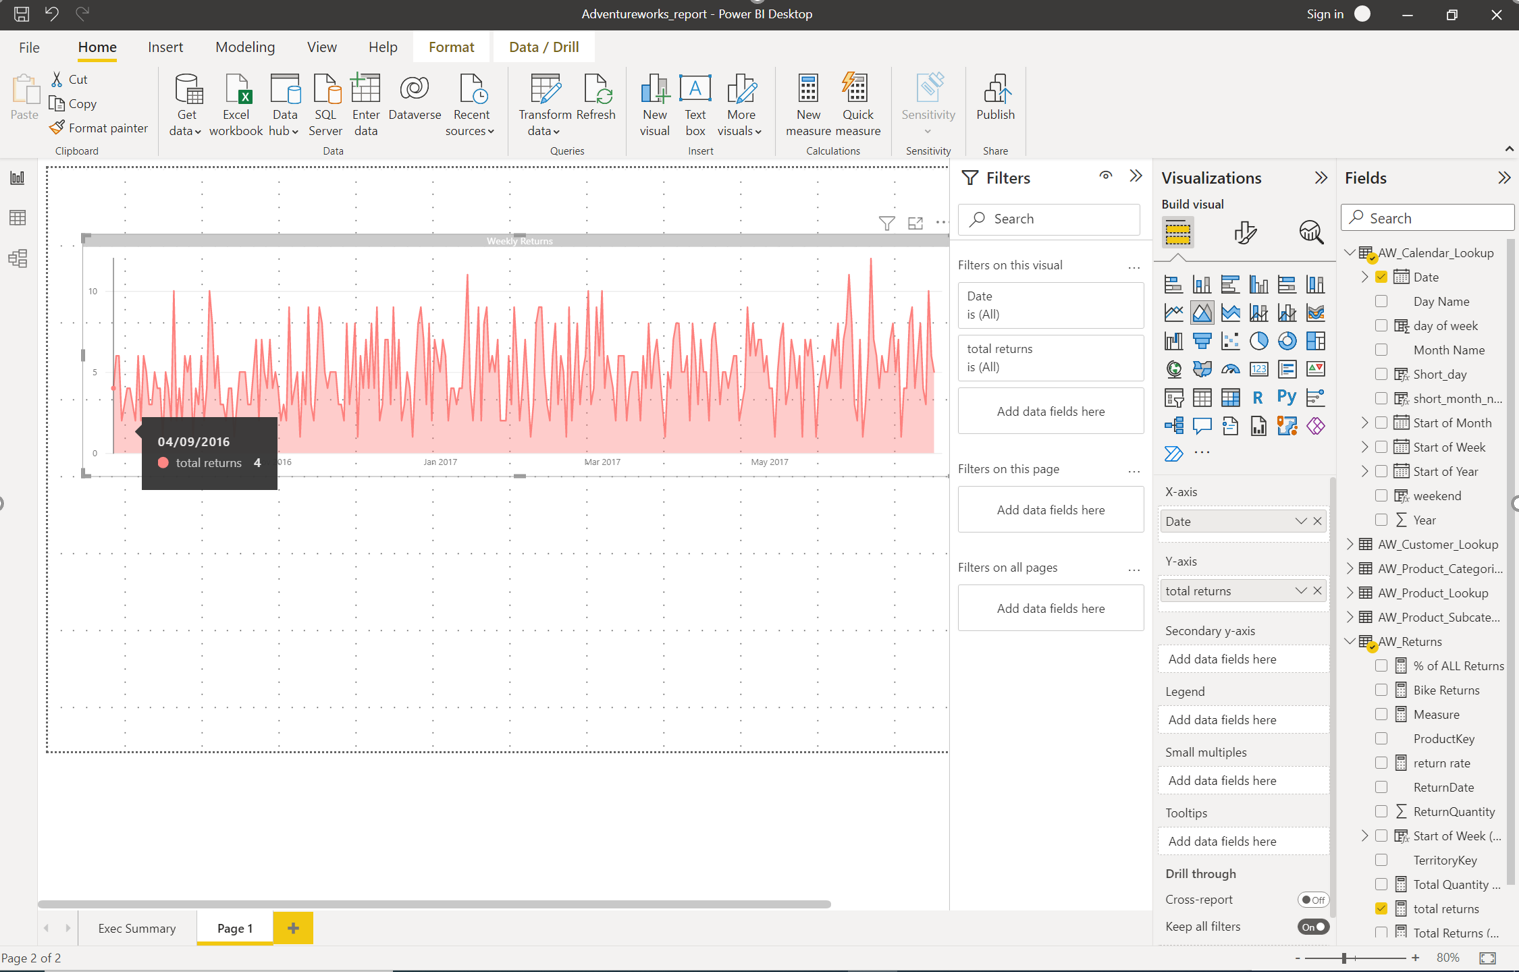Collapse the Fields pane

tap(1503, 178)
